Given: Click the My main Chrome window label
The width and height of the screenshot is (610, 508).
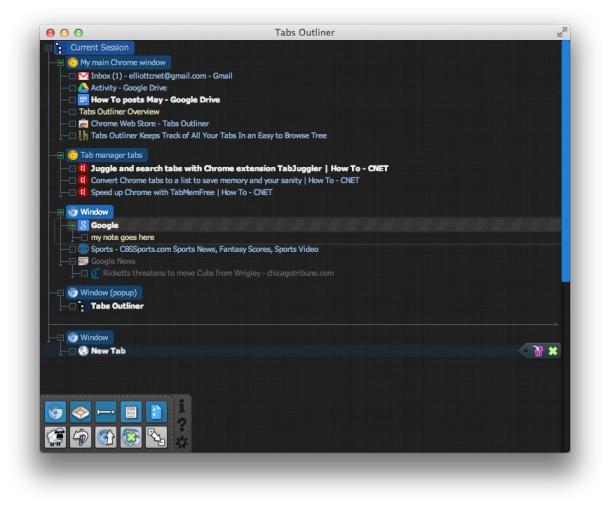Looking at the screenshot, I should [123, 63].
